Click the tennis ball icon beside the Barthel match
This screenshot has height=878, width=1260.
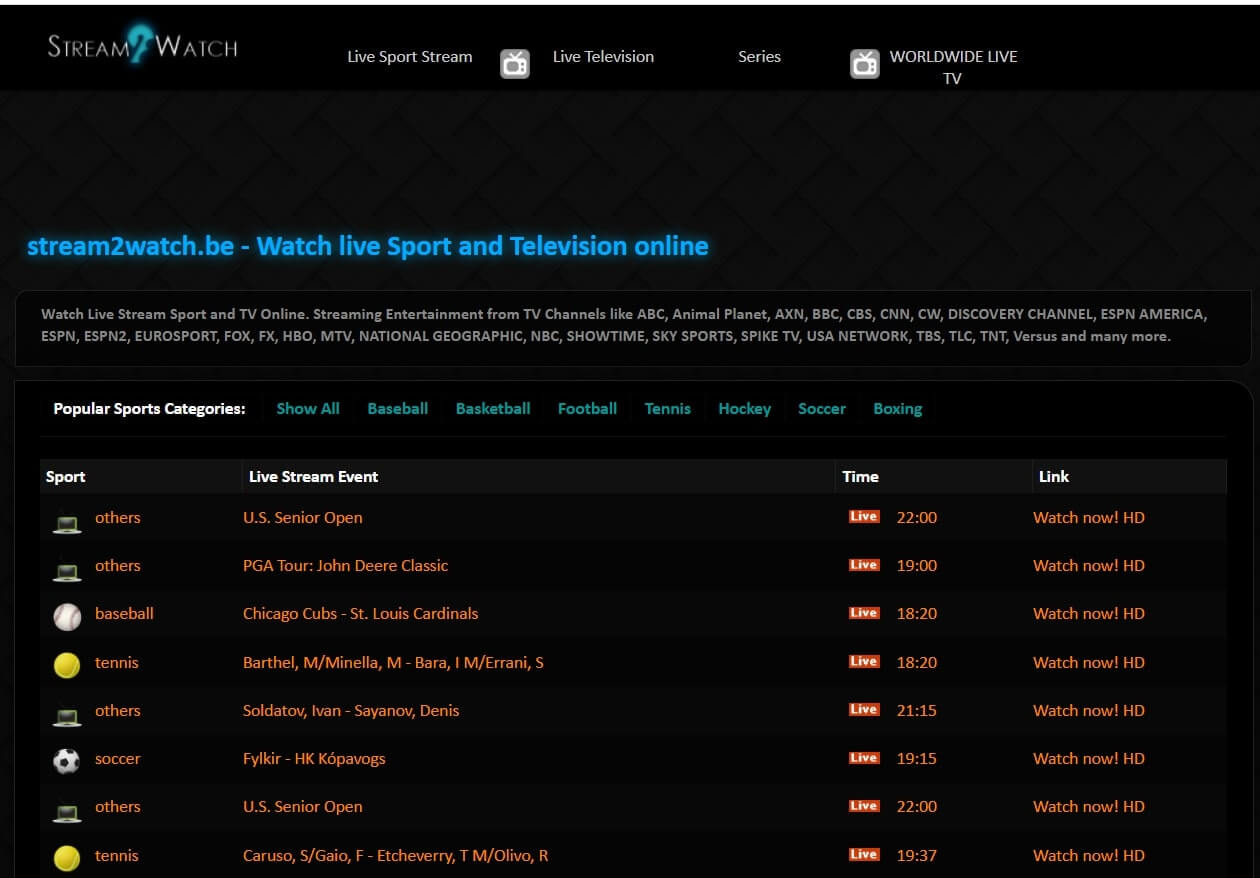pos(66,663)
